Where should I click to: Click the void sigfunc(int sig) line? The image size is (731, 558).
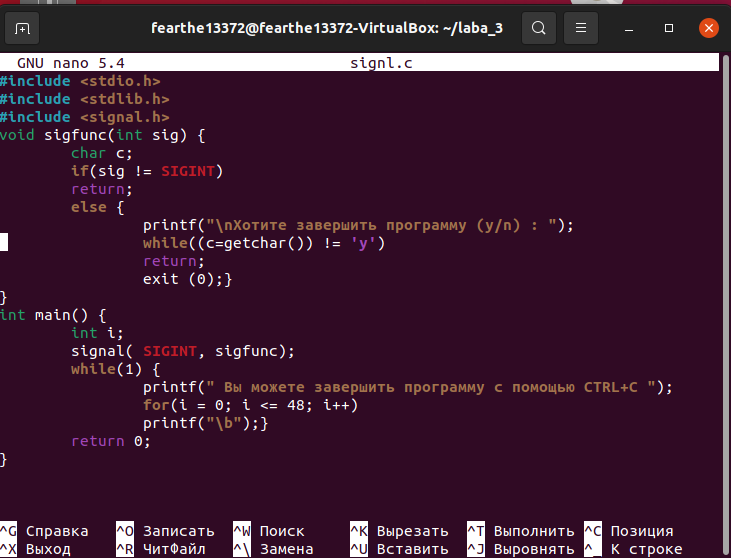coord(103,135)
